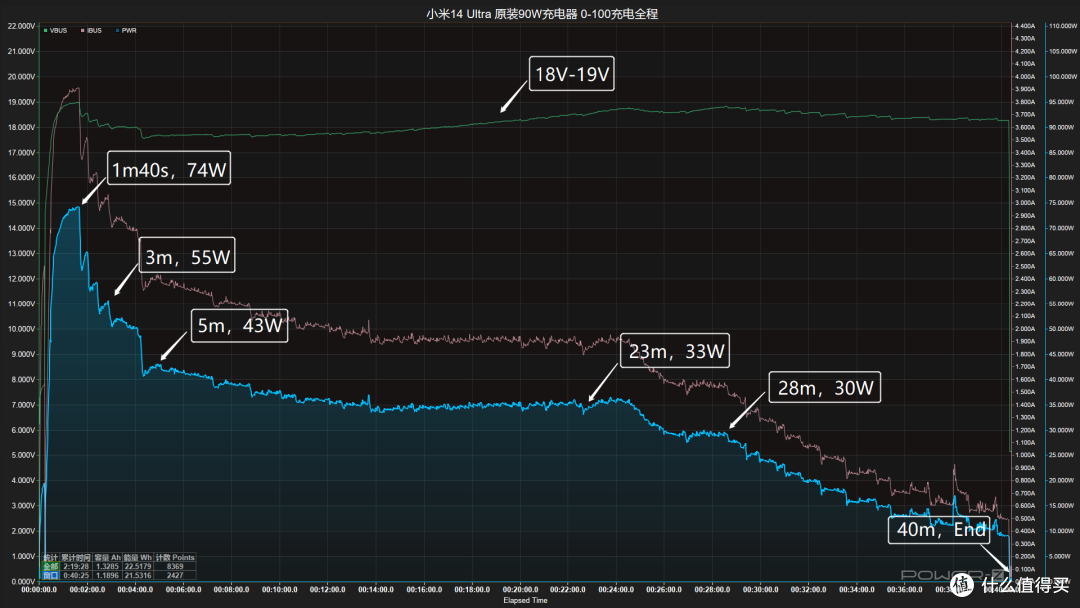The image size is (1080, 608).
Task: Click the 00:36:00.0 time axis label
Action: pyautogui.click(x=904, y=590)
